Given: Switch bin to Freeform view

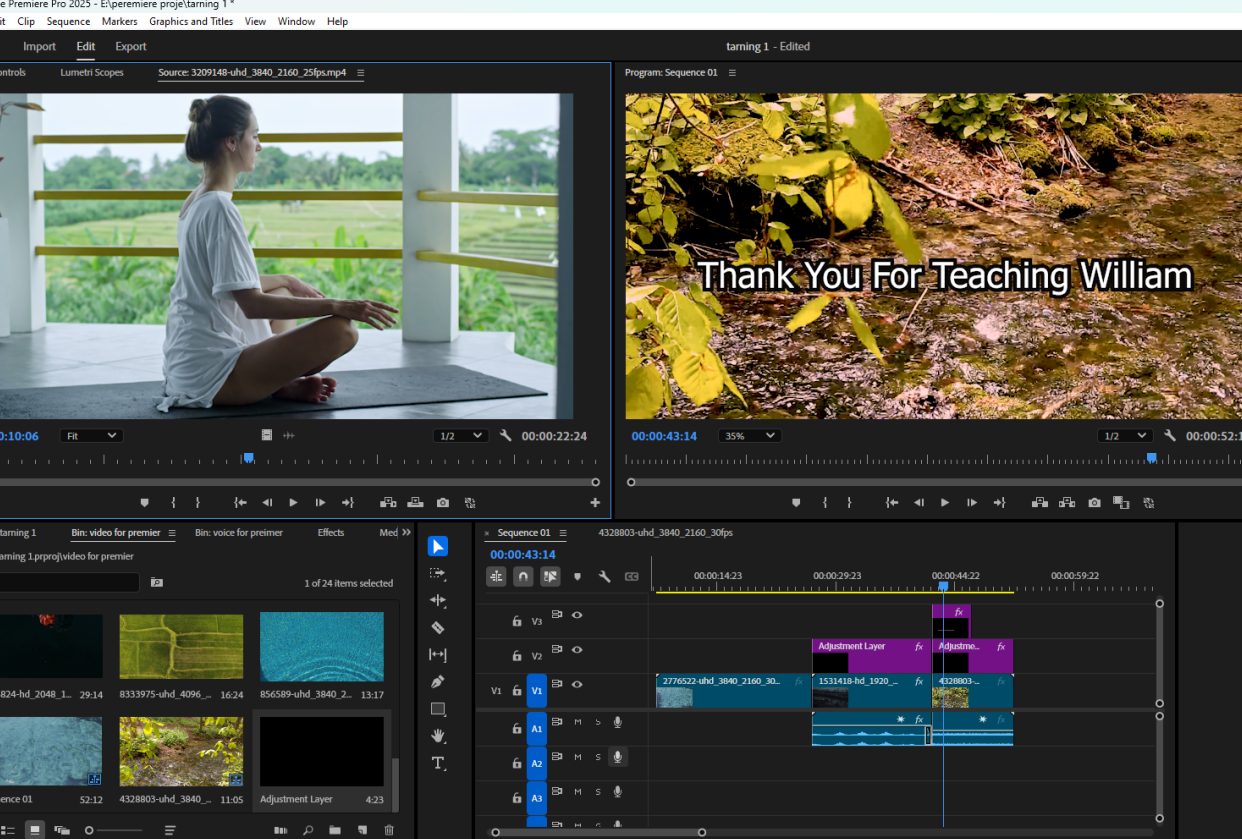Looking at the screenshot, I should tap(62, 830).
